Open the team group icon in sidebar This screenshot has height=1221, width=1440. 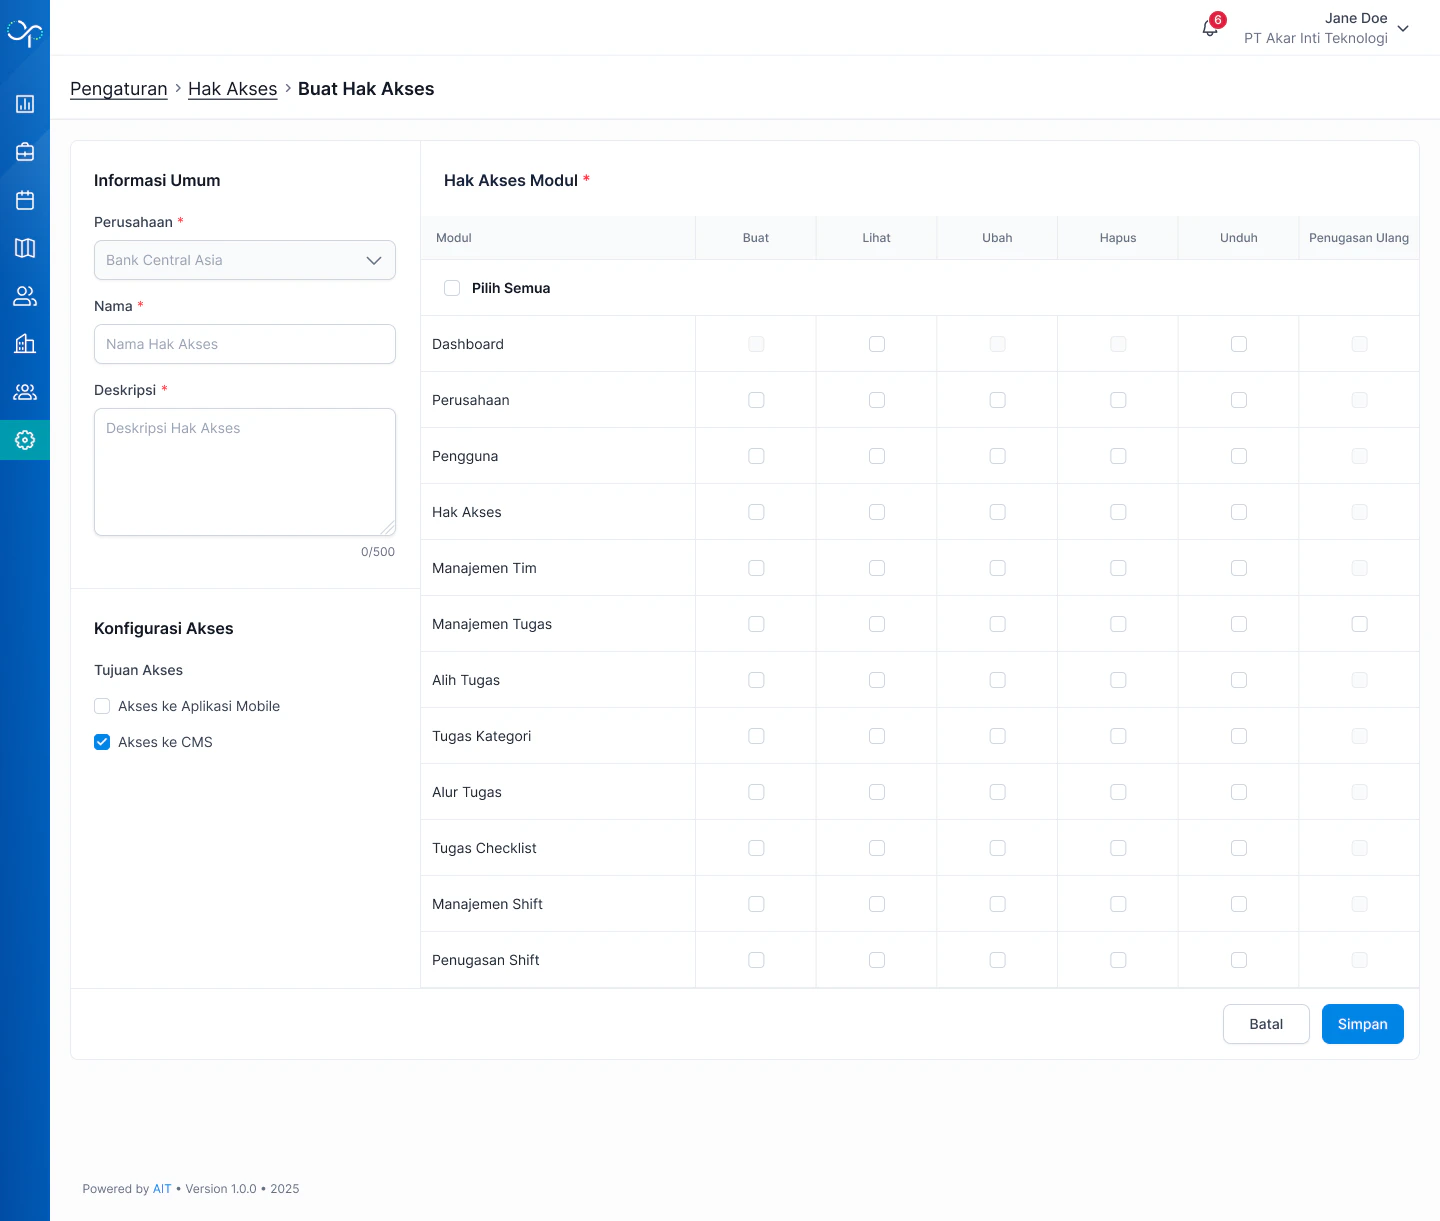(25, 392)
